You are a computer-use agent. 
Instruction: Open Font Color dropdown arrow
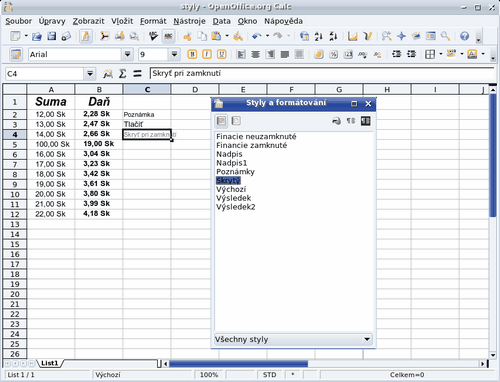click(483, 54)
